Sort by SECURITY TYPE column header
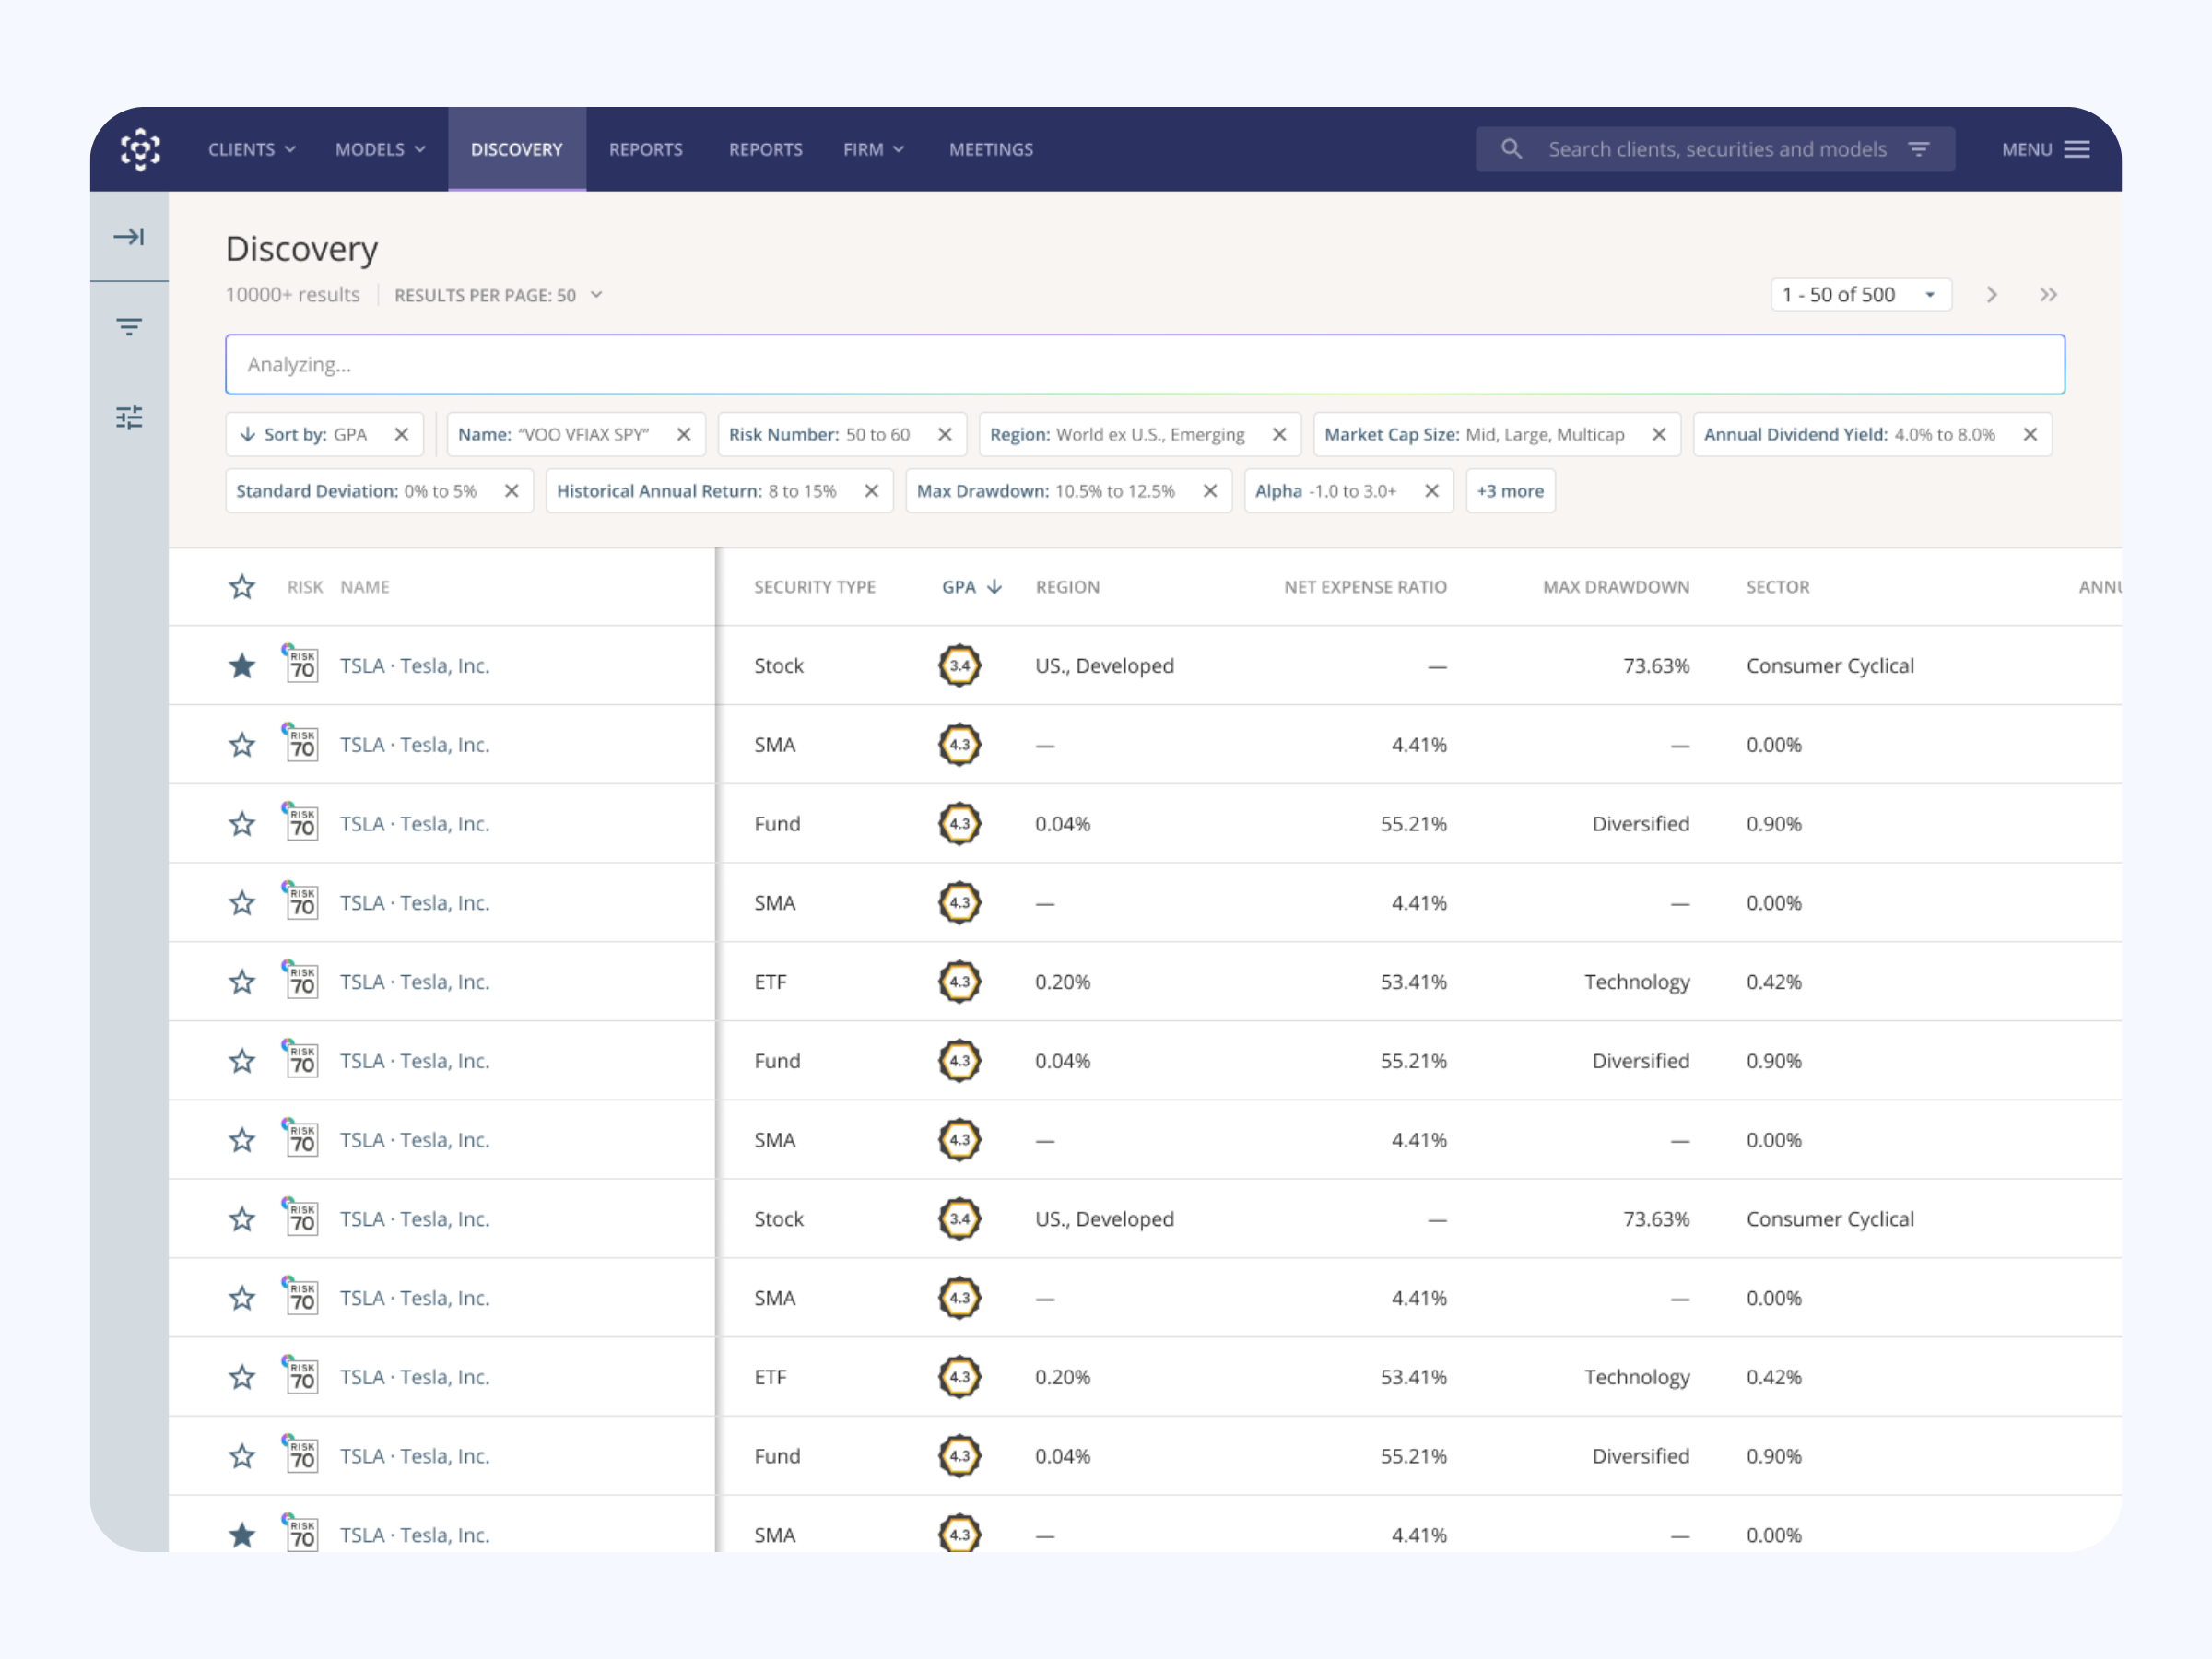 point(815,587)
